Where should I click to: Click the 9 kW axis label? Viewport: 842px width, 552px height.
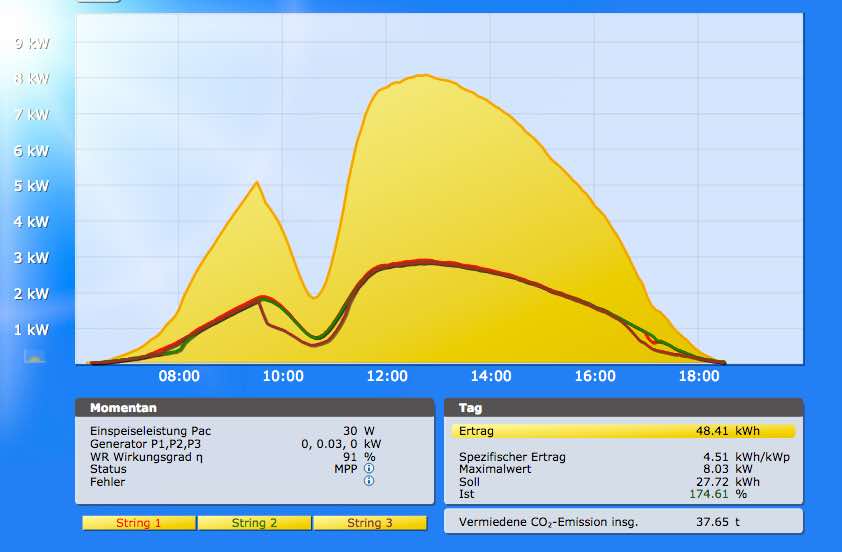click(x=31, y=43)
